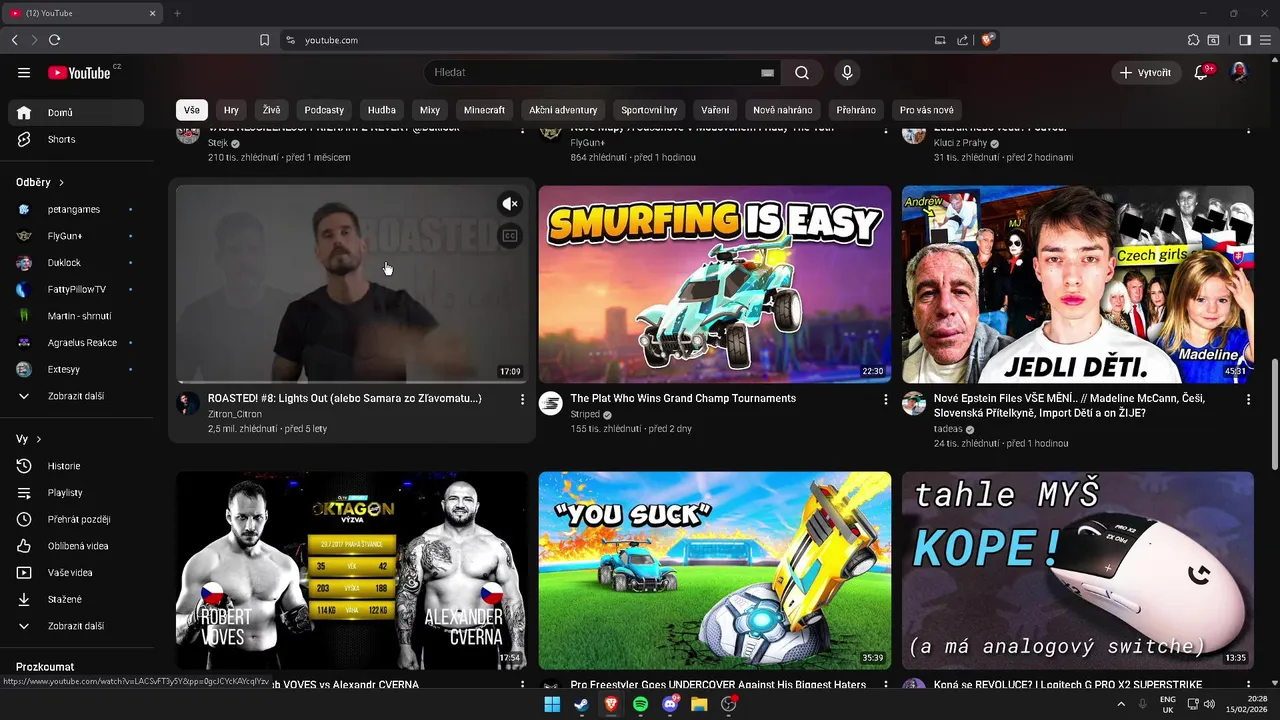Open Windows Start menu
Viewport: 1280px width, 720px height.
pyautogui.click(x=552, y=705)
